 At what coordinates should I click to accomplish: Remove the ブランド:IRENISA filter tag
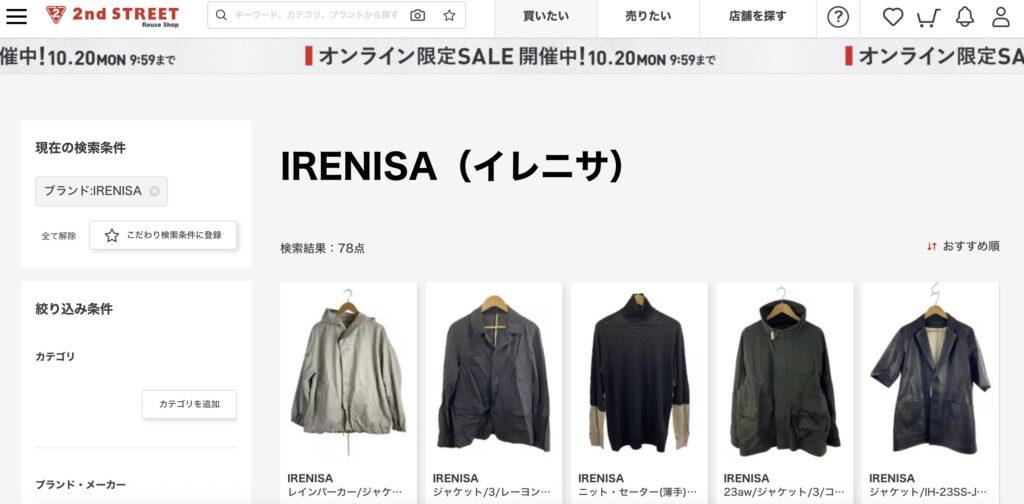[154, 191]
